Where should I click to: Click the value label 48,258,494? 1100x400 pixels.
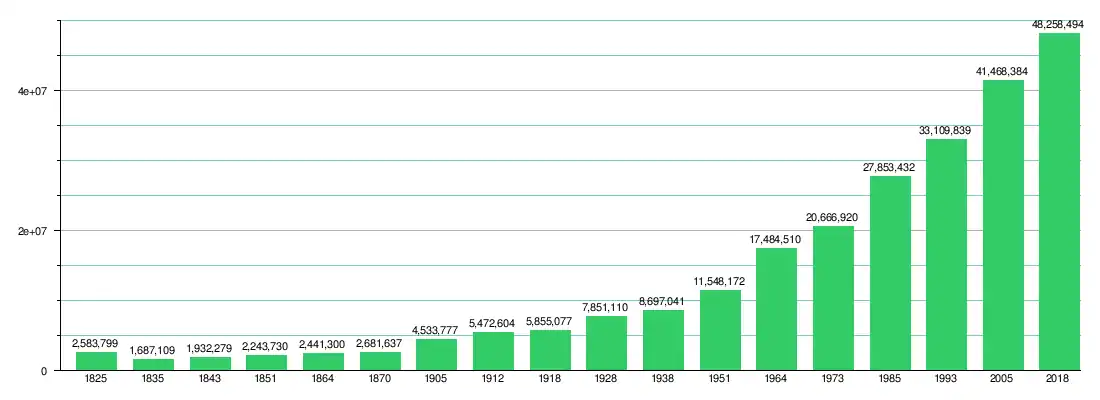[1059, 24]
